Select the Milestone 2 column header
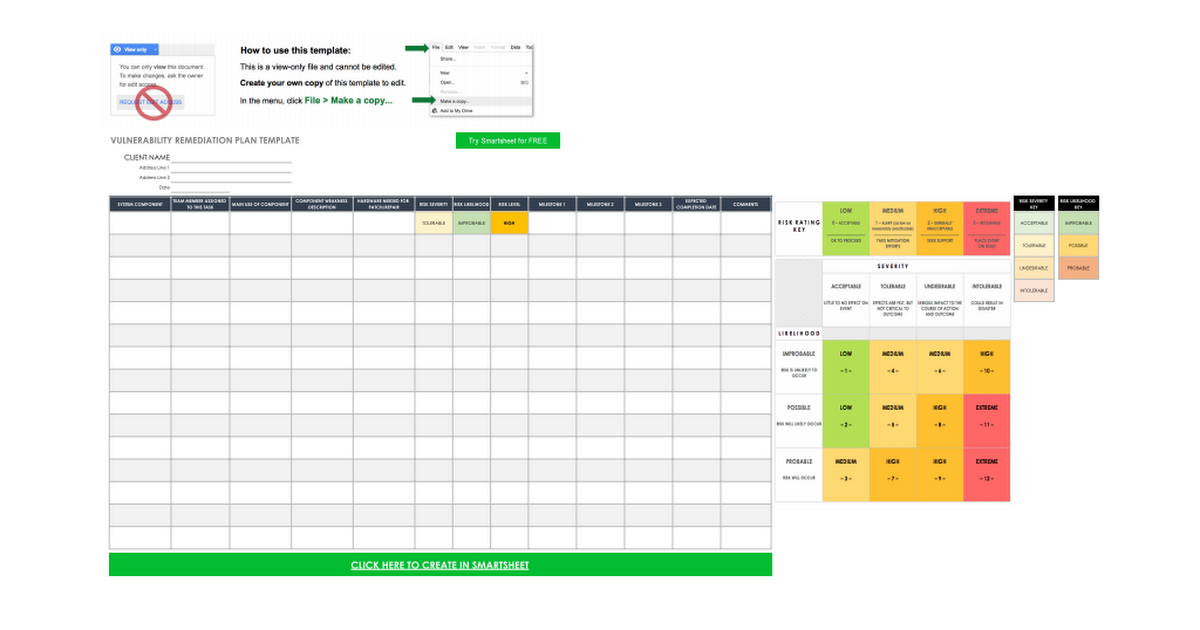 tap(600, 204)
